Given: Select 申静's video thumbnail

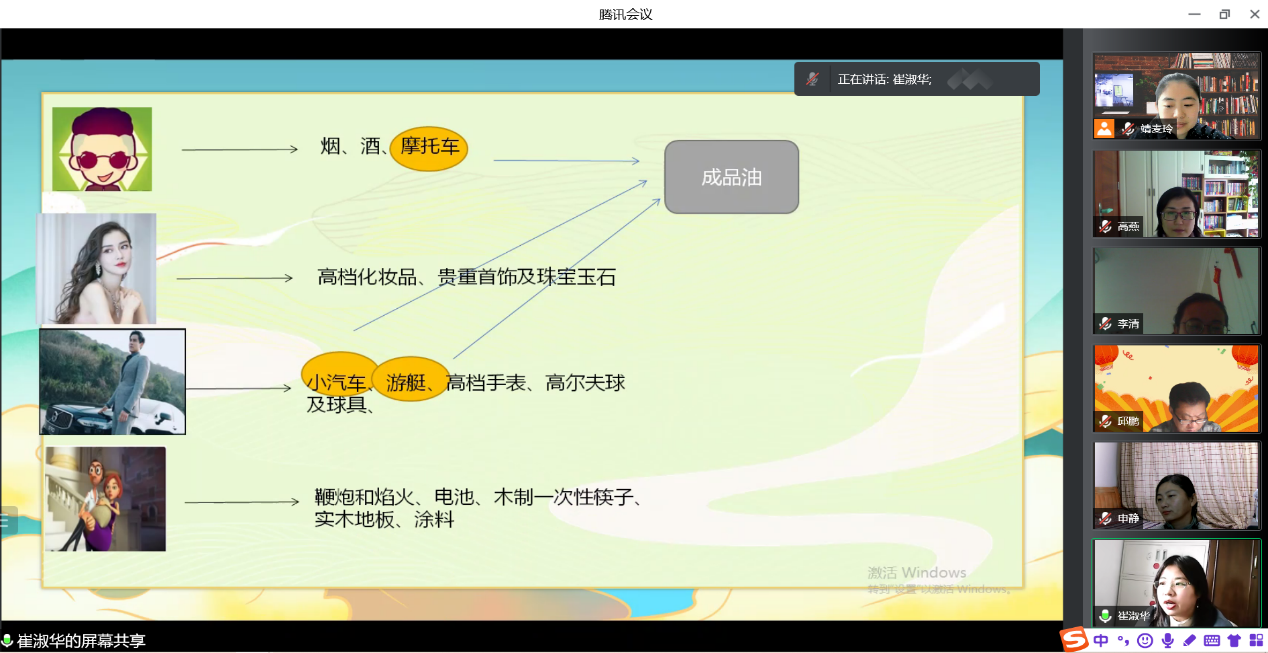Looking at the screenshot, I should (1176, 485).
